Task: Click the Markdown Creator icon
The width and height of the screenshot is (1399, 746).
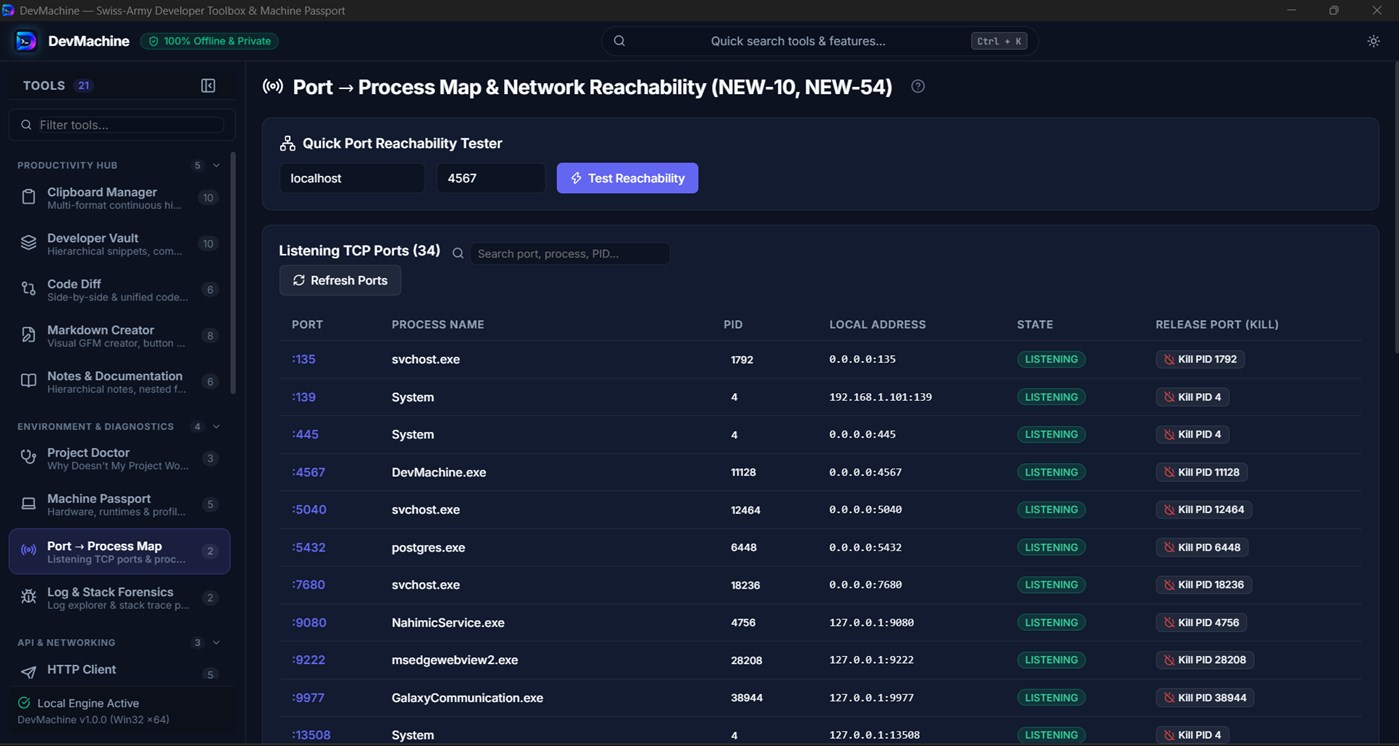Action: tap(29, 335)
